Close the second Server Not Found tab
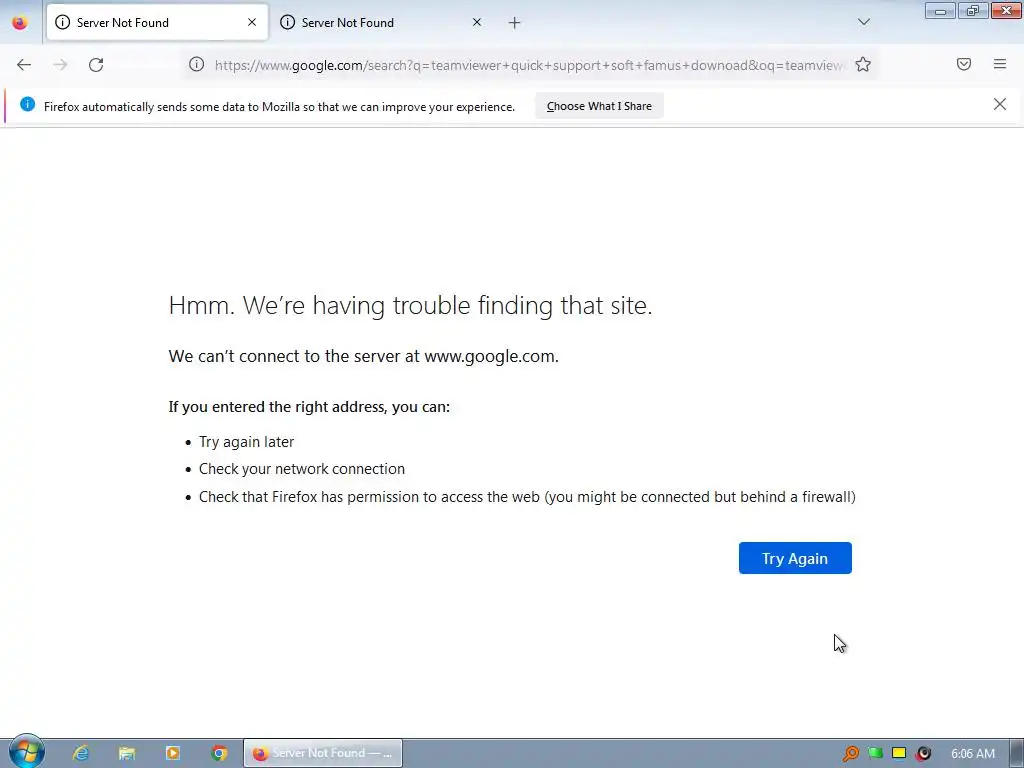This screenshot has height=768, width=1024. pos(477,22)
